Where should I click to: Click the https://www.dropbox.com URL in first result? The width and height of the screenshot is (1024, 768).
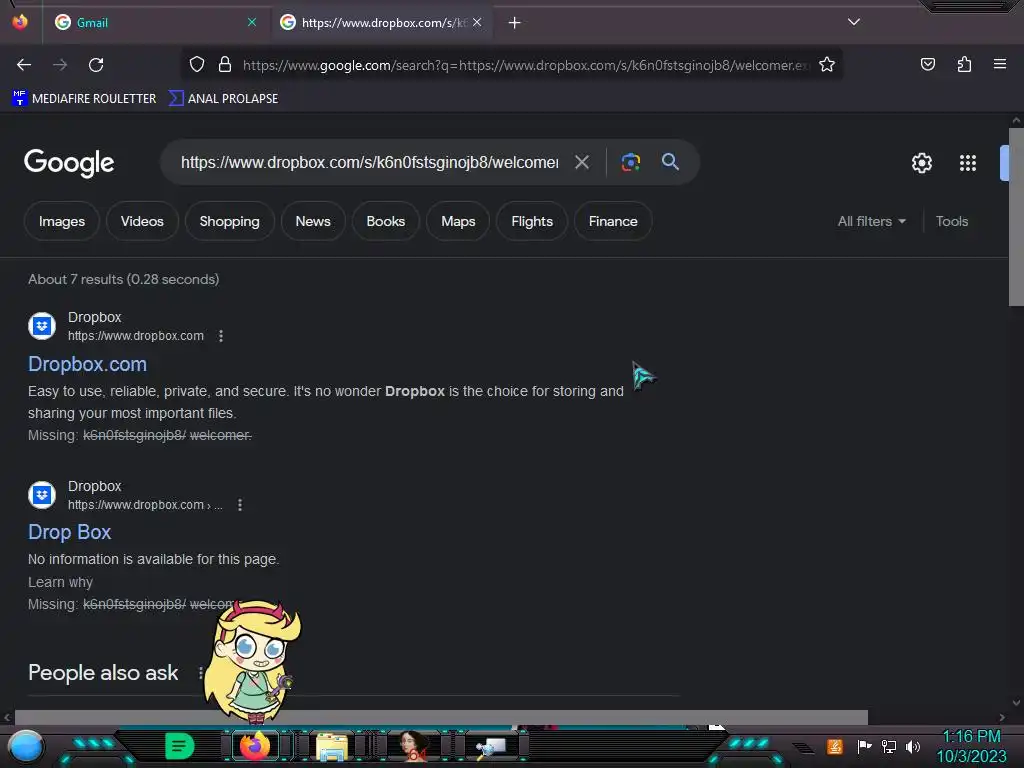pos(136,336)
